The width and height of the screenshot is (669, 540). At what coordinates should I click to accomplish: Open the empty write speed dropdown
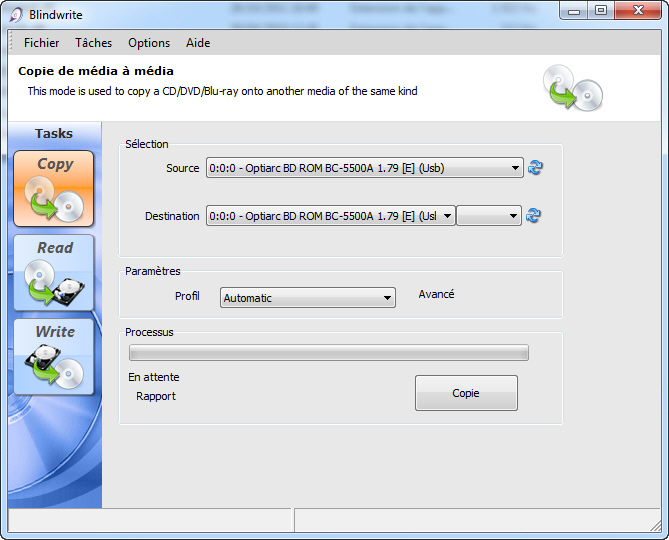click(x=489, y=216)
